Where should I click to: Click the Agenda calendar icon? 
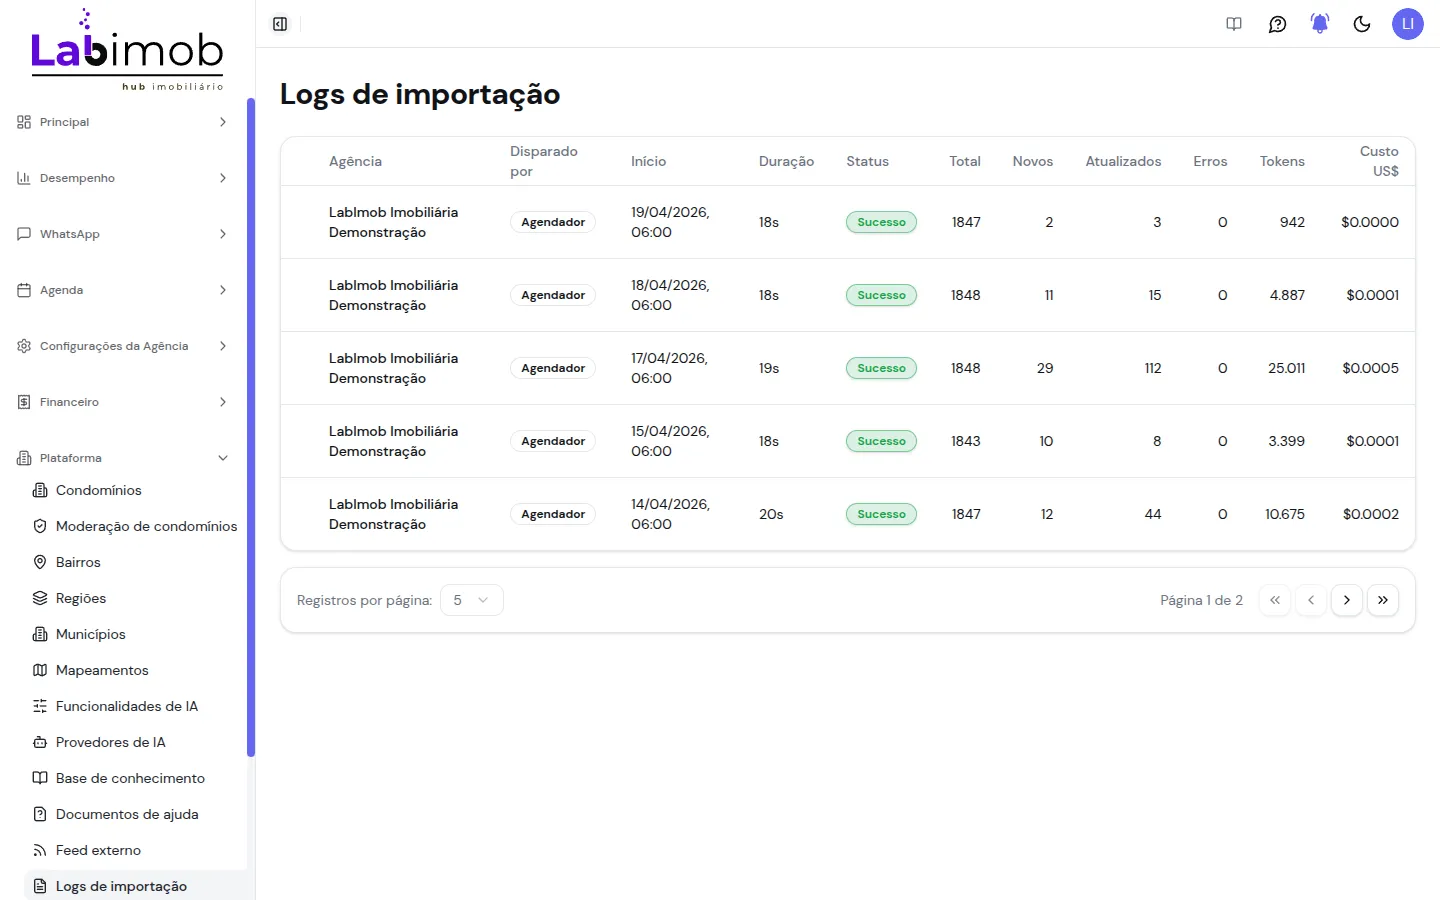click(x=24, y=290)
